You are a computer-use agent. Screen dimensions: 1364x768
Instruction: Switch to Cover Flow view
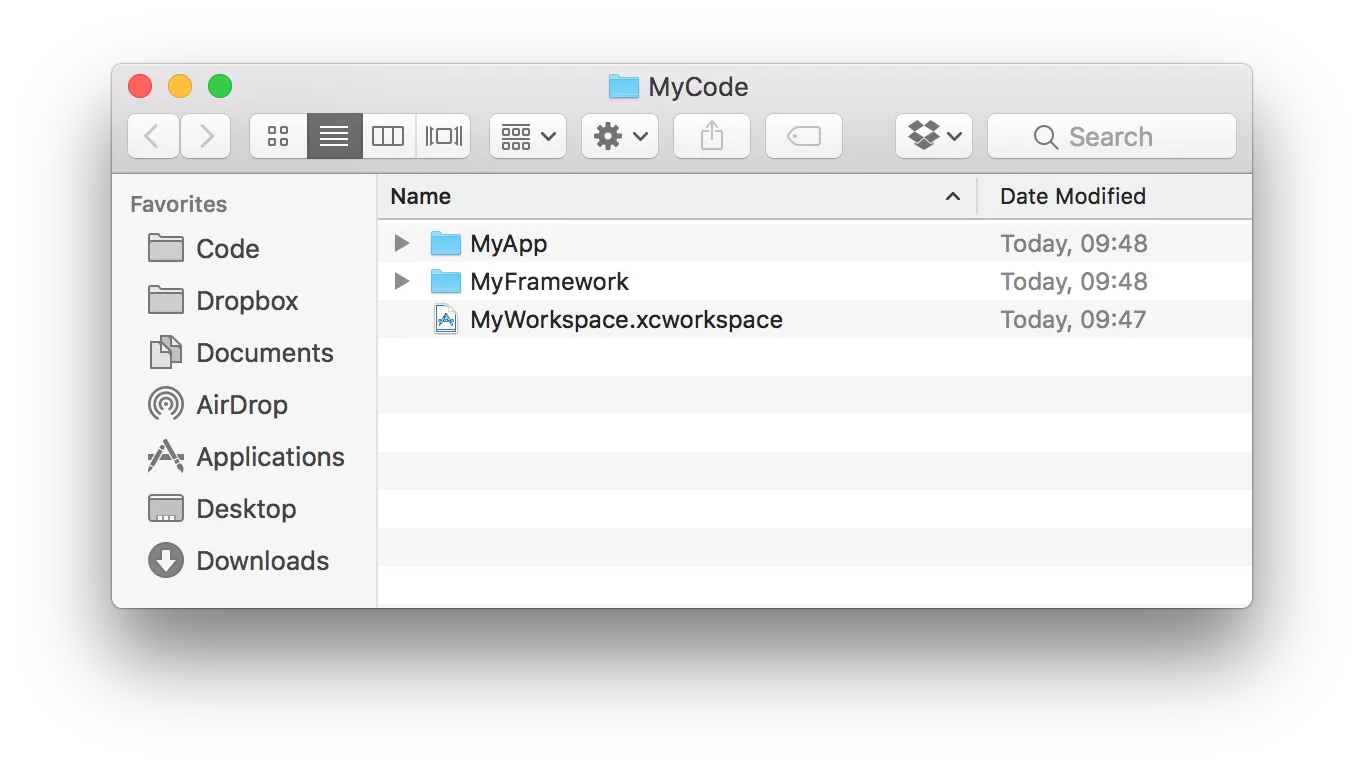tap(443, 136)
